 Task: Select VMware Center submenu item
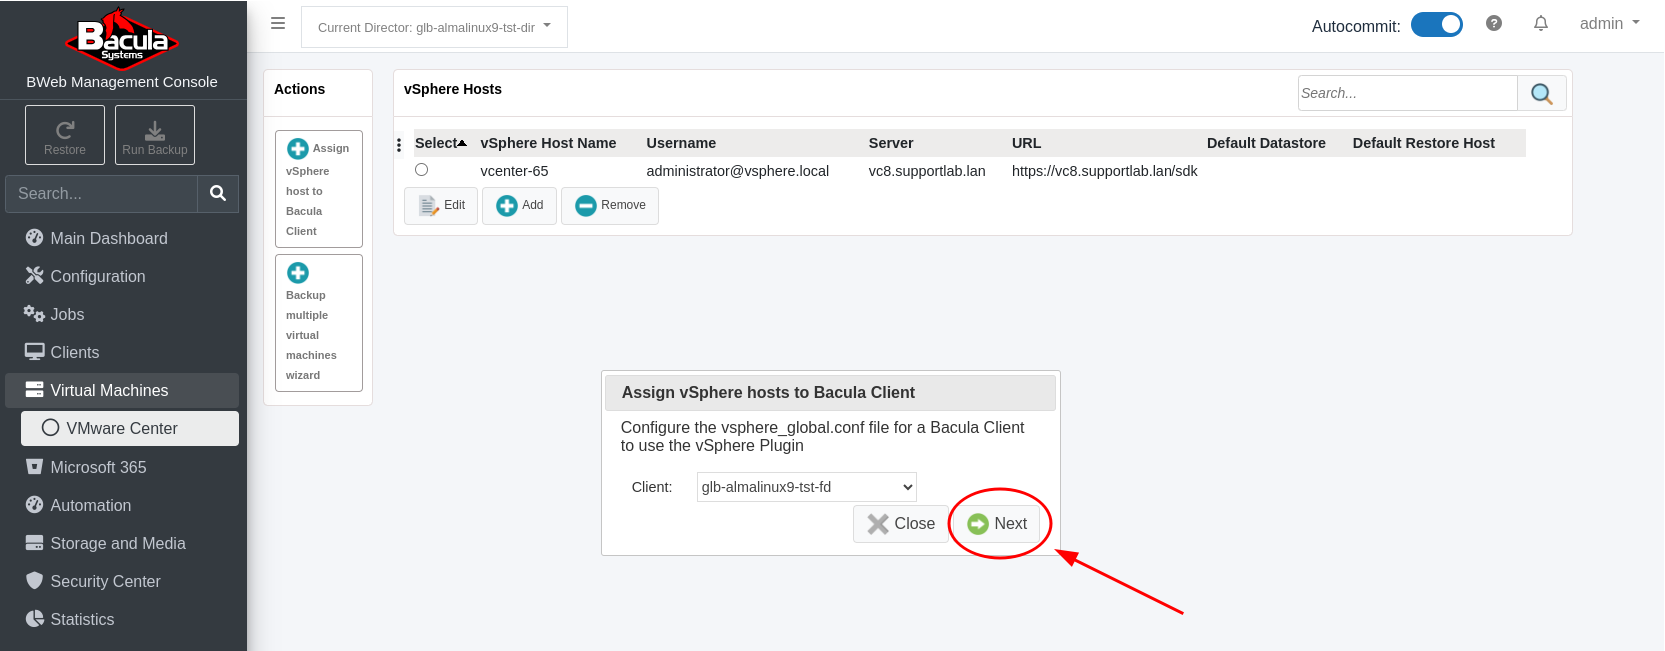[130, 428]
